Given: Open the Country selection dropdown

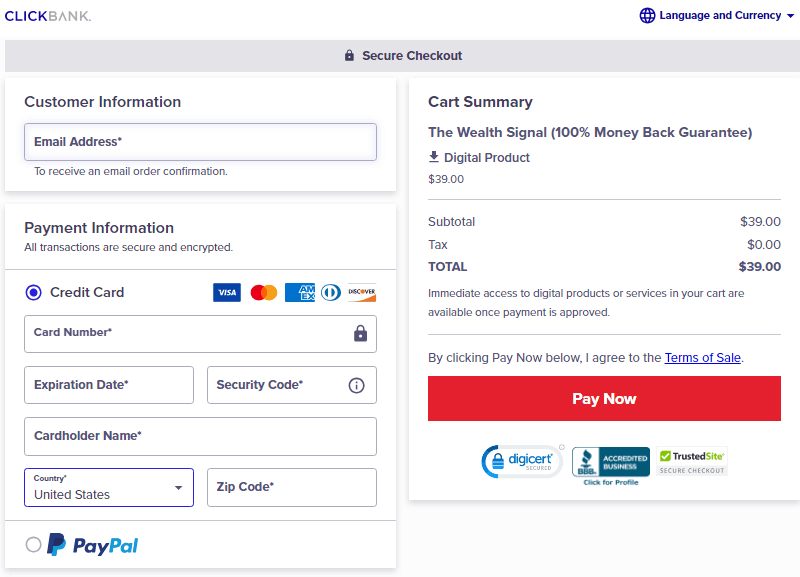Looking at the screenshot, I should 108,487.
